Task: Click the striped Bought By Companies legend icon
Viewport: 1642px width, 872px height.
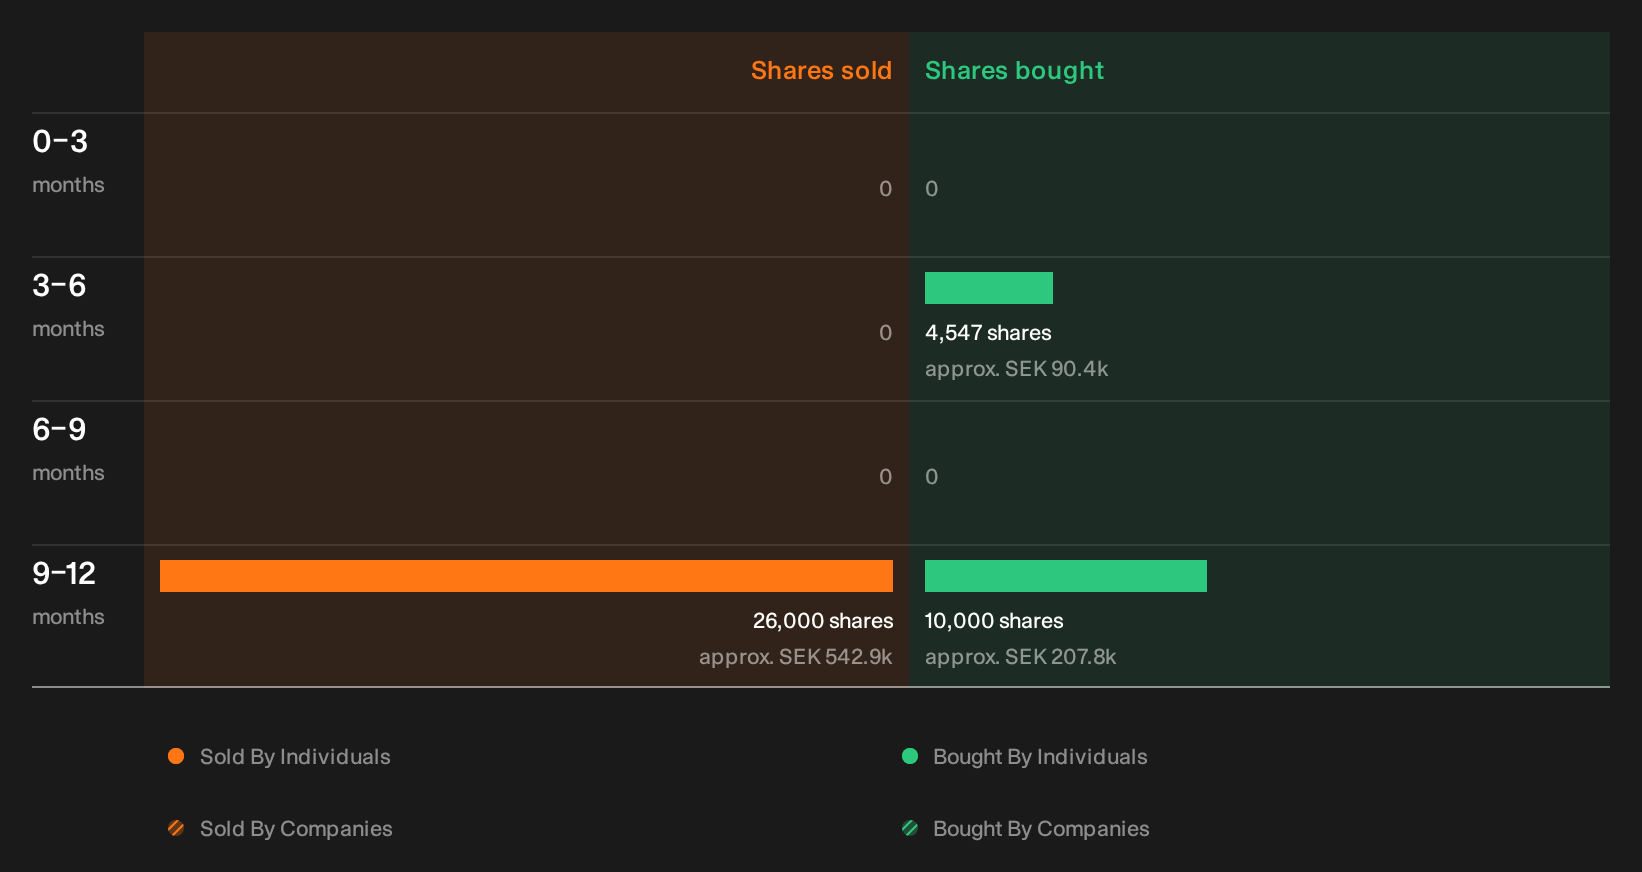Action: coord(910,828)
